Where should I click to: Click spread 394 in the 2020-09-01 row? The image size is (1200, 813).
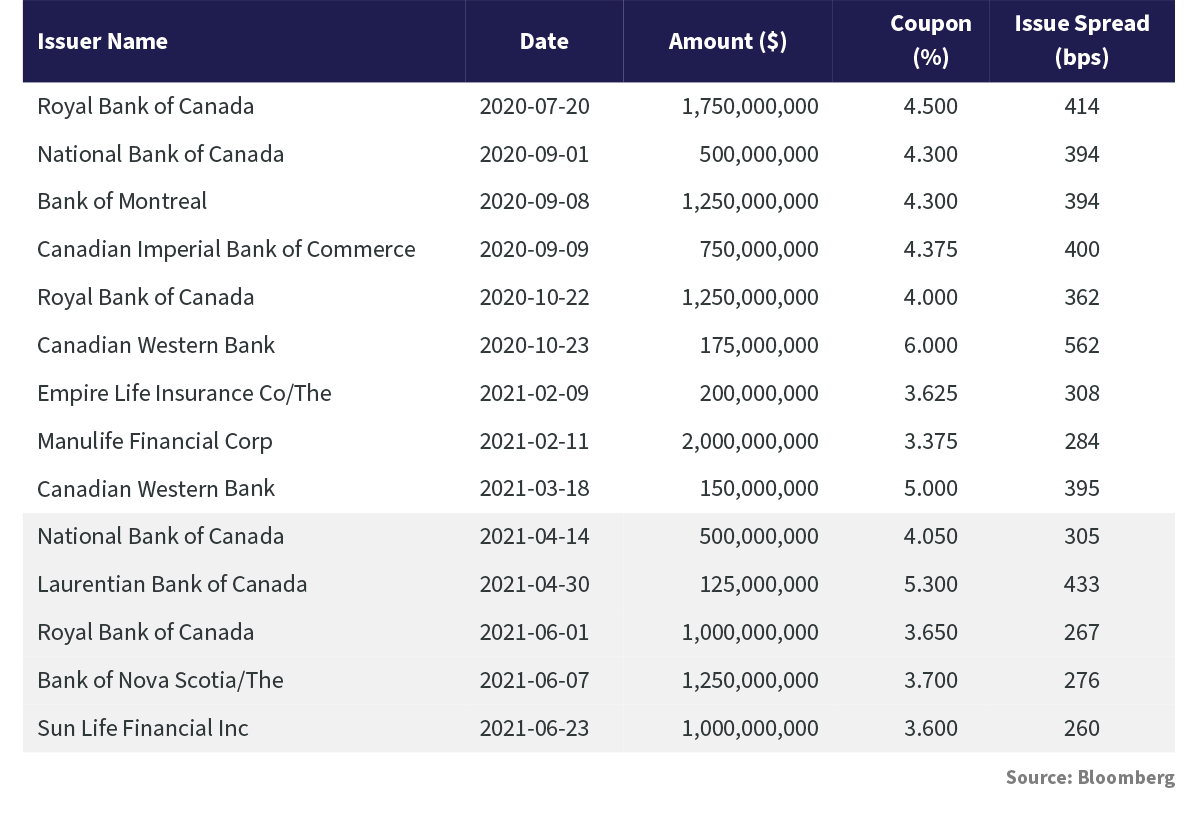(x=1082, y=154)
